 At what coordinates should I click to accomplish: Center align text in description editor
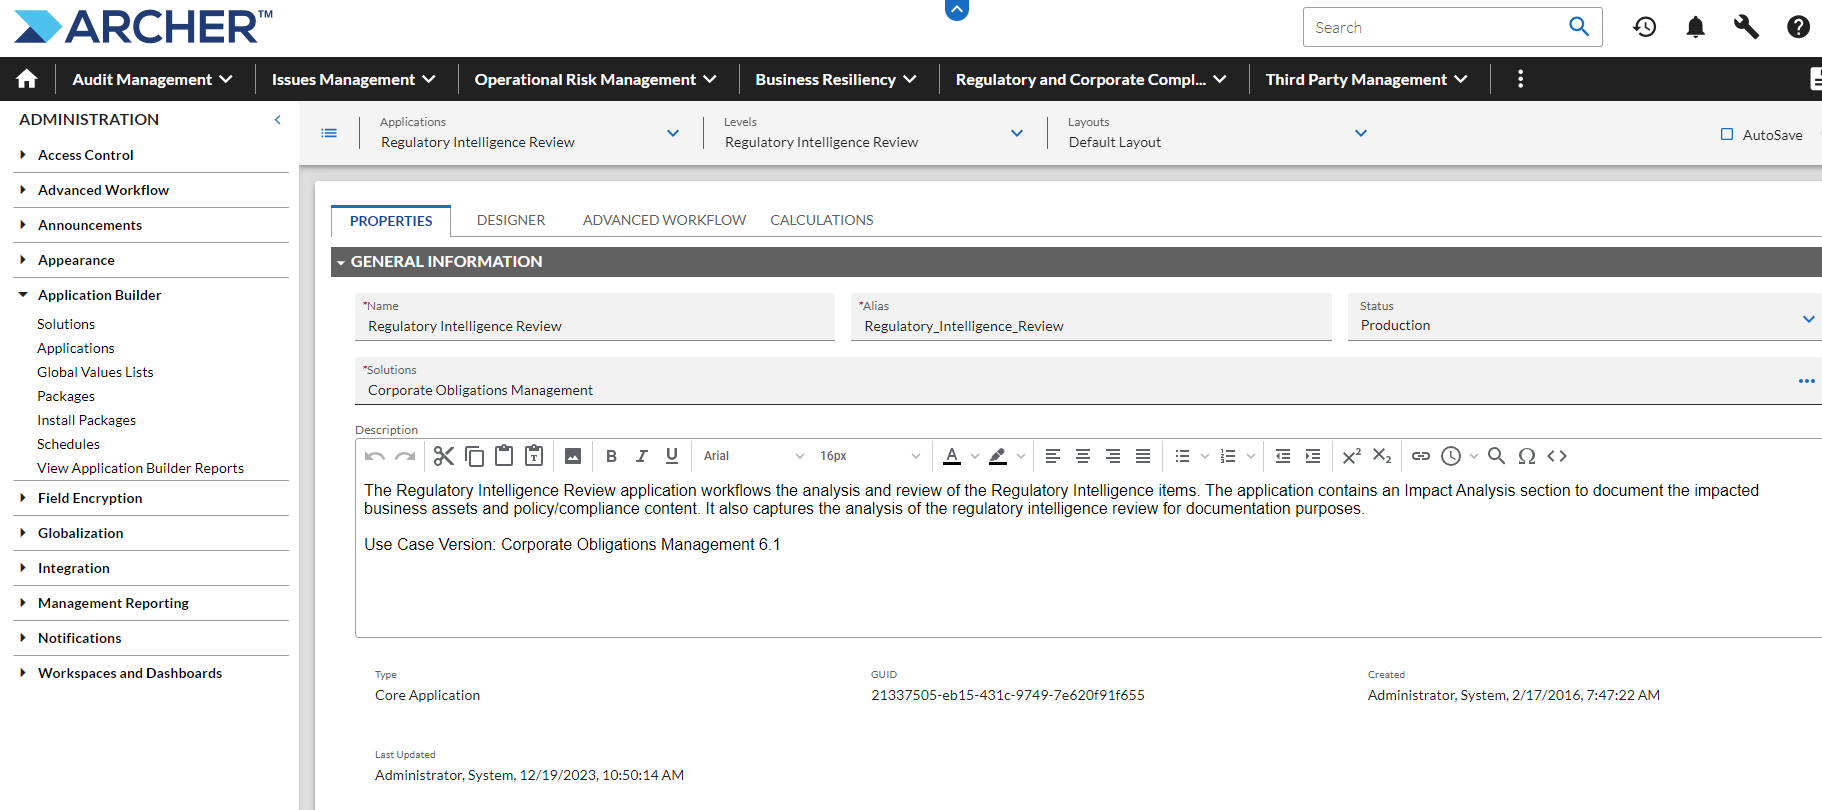[x=1083, y=456]
